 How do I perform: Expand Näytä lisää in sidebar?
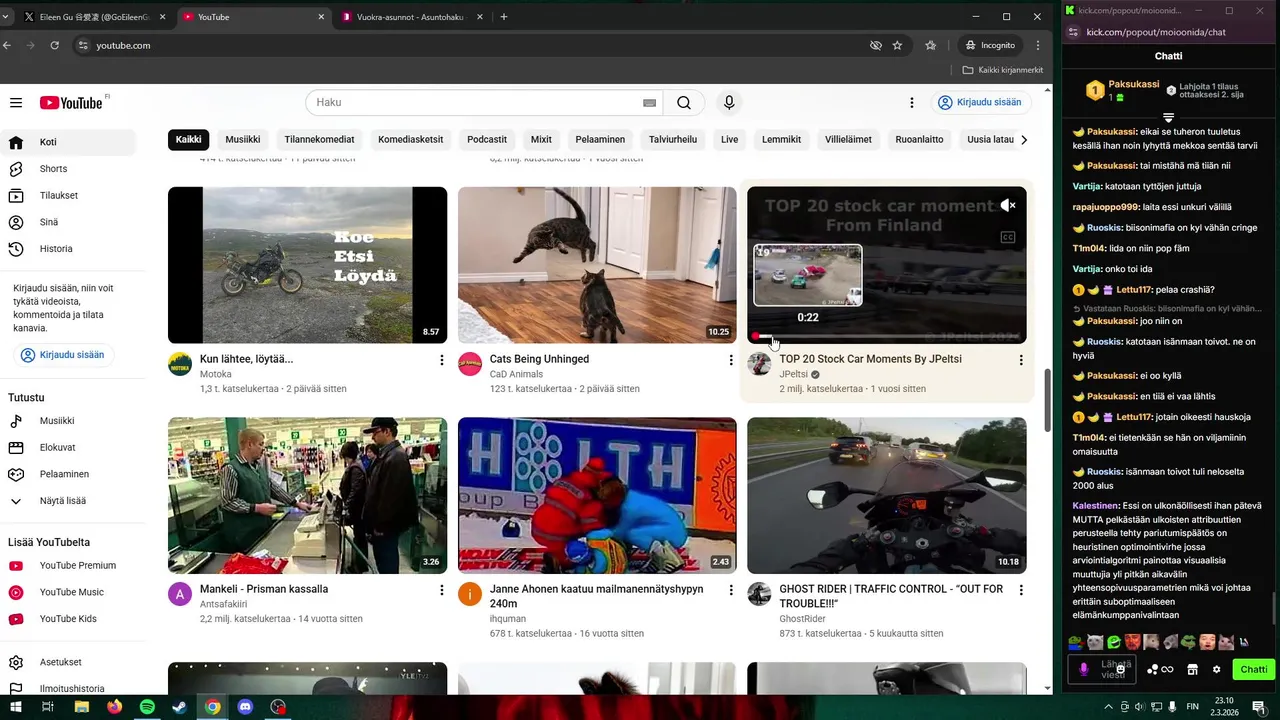click(68, 501)
